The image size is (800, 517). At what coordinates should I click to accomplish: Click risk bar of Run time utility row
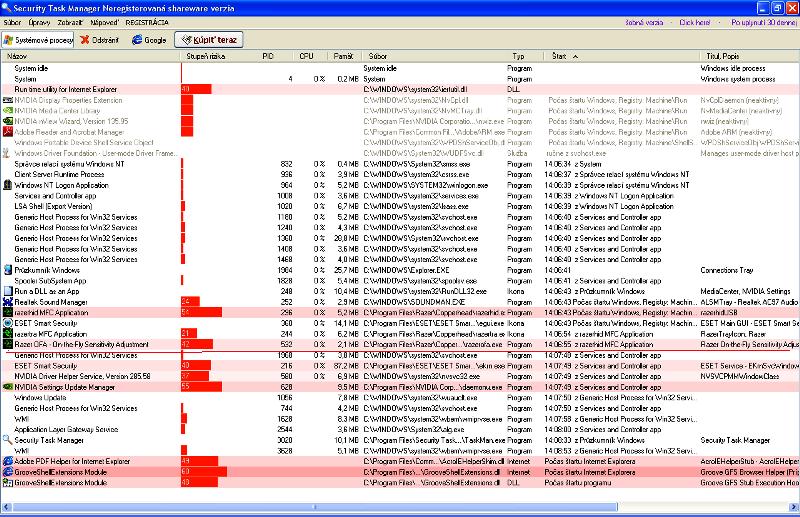[196, 89]
